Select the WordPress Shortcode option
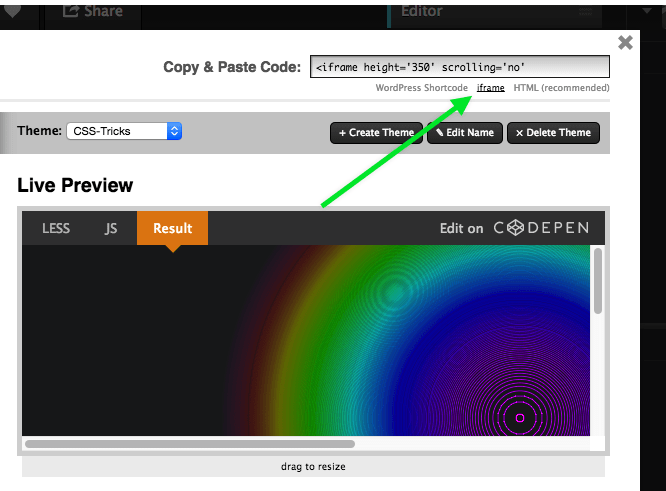This screenshot has width=666, height=491. point(421,88)
